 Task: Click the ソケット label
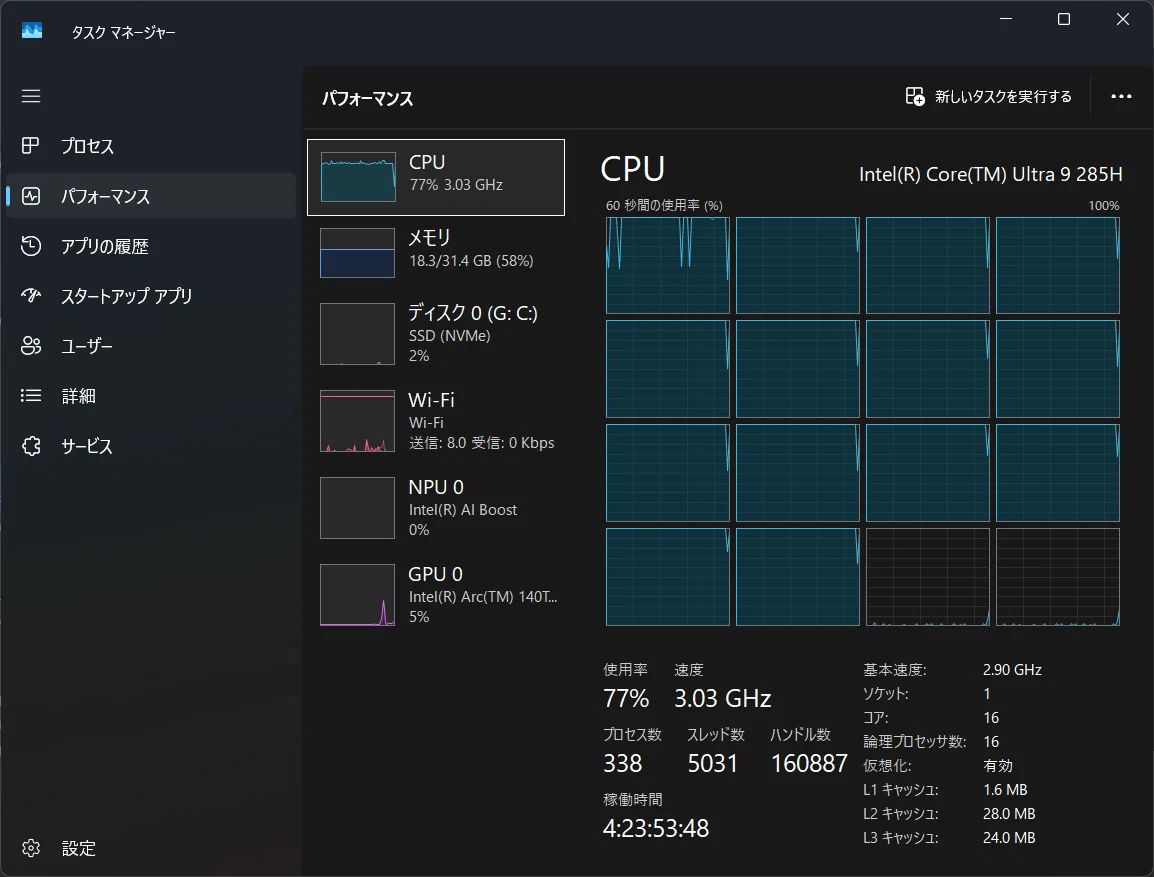(x=886, y=694)
